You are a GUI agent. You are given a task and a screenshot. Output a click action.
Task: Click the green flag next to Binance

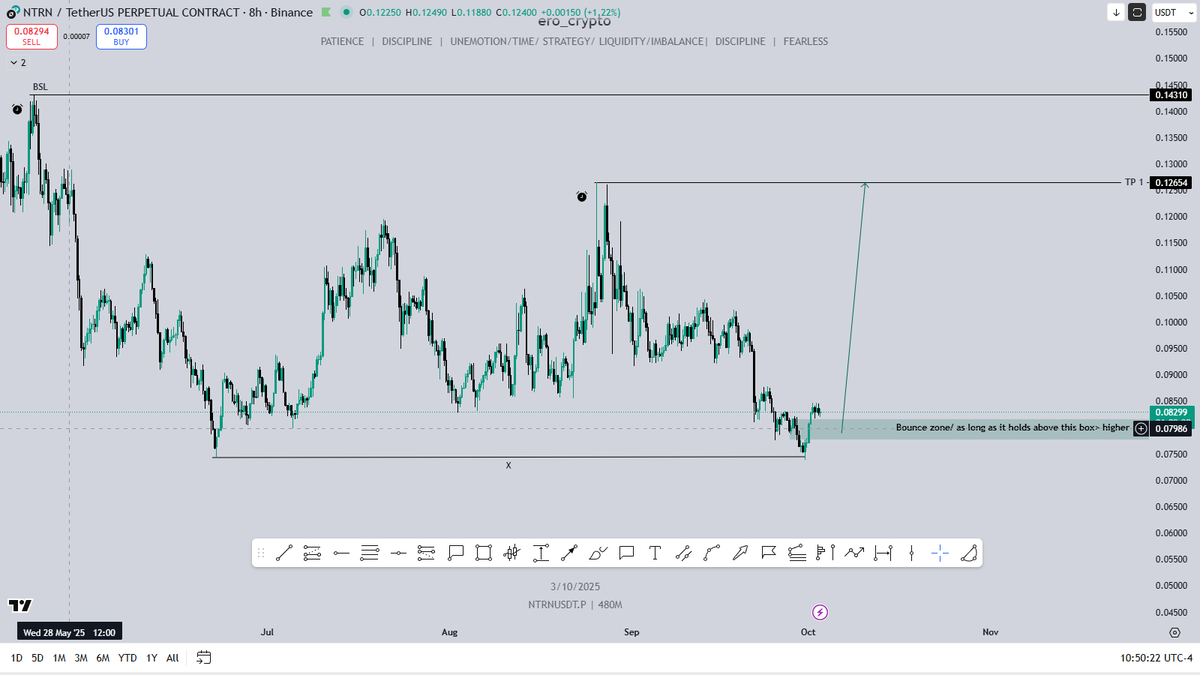(x=327, y=13)
